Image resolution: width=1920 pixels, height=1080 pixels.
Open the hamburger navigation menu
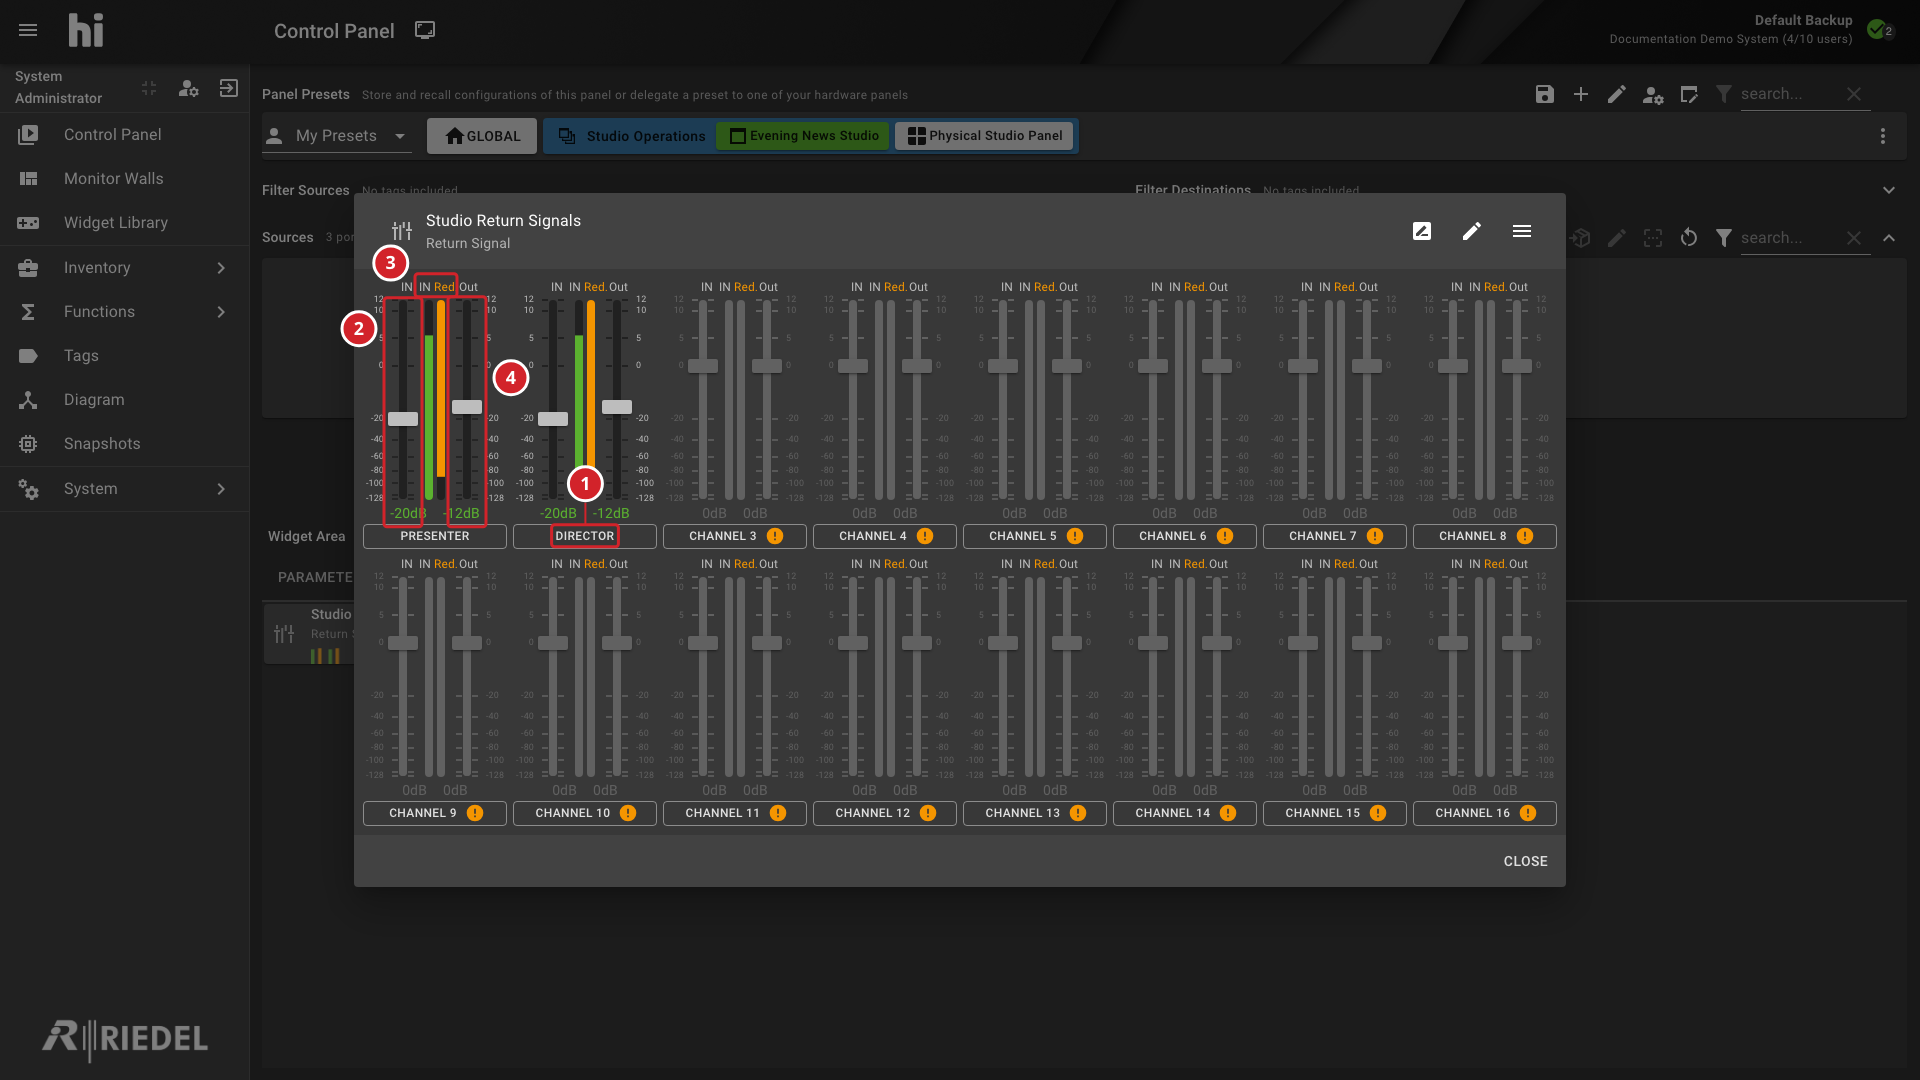[28, 30]
